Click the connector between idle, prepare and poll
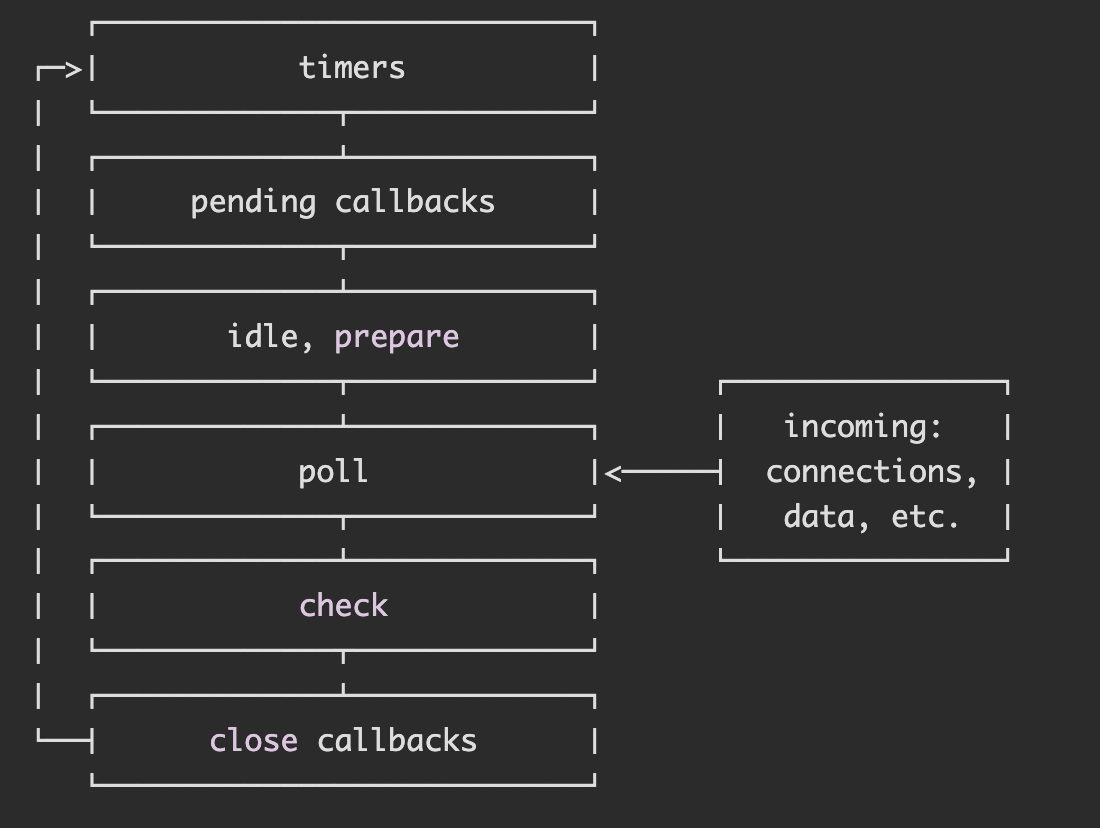 tap(344, 403)
